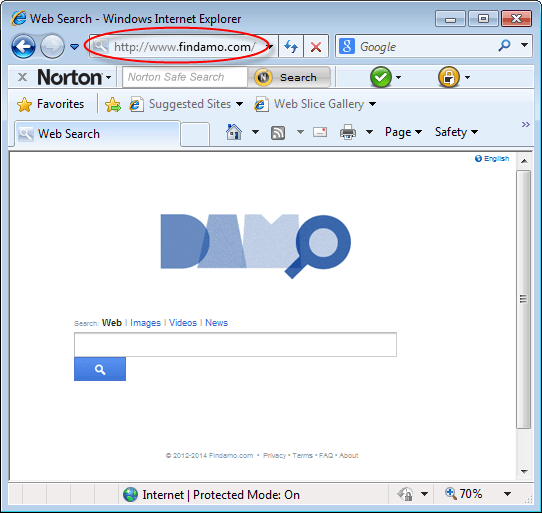
Task: Open the address bar history dropdown arrow
Action: point(271,46)
